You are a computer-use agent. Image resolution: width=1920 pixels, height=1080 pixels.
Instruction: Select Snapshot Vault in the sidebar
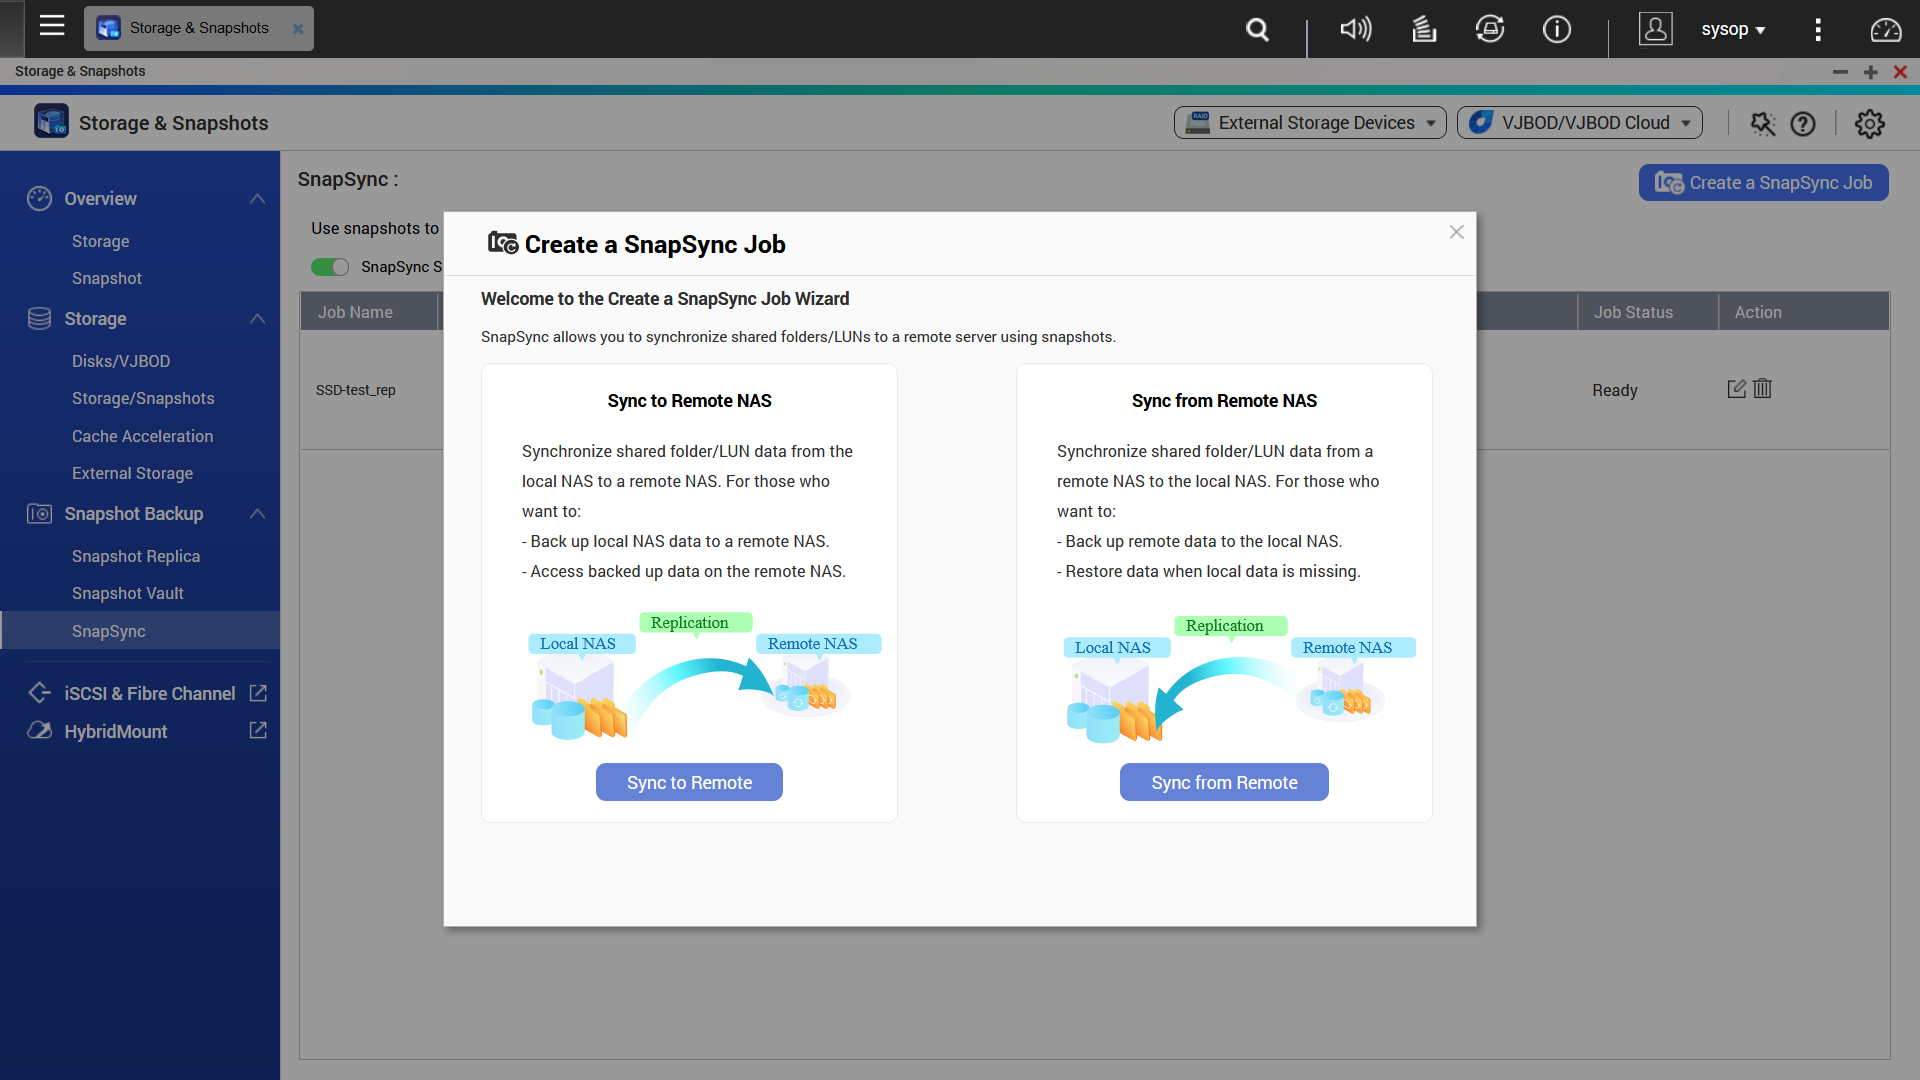pyautogui.click(x=128, y=593)
